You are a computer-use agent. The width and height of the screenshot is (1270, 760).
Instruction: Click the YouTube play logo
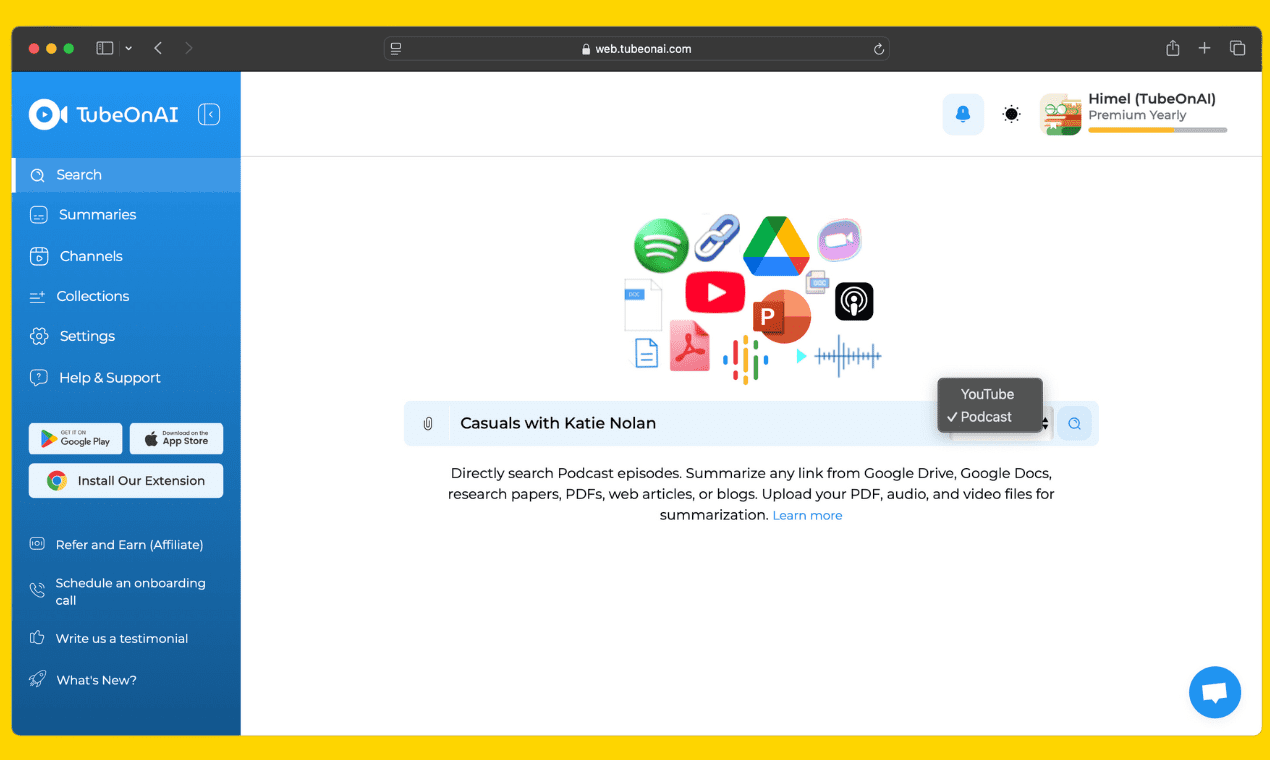(x=715, y=292)
